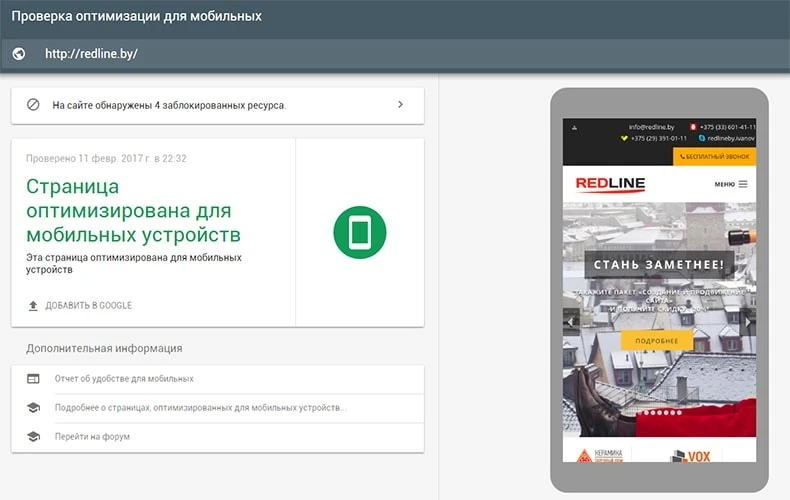Open the blocked resources notice text
Screen dimensions: 790x500
(x=169, y=105)
